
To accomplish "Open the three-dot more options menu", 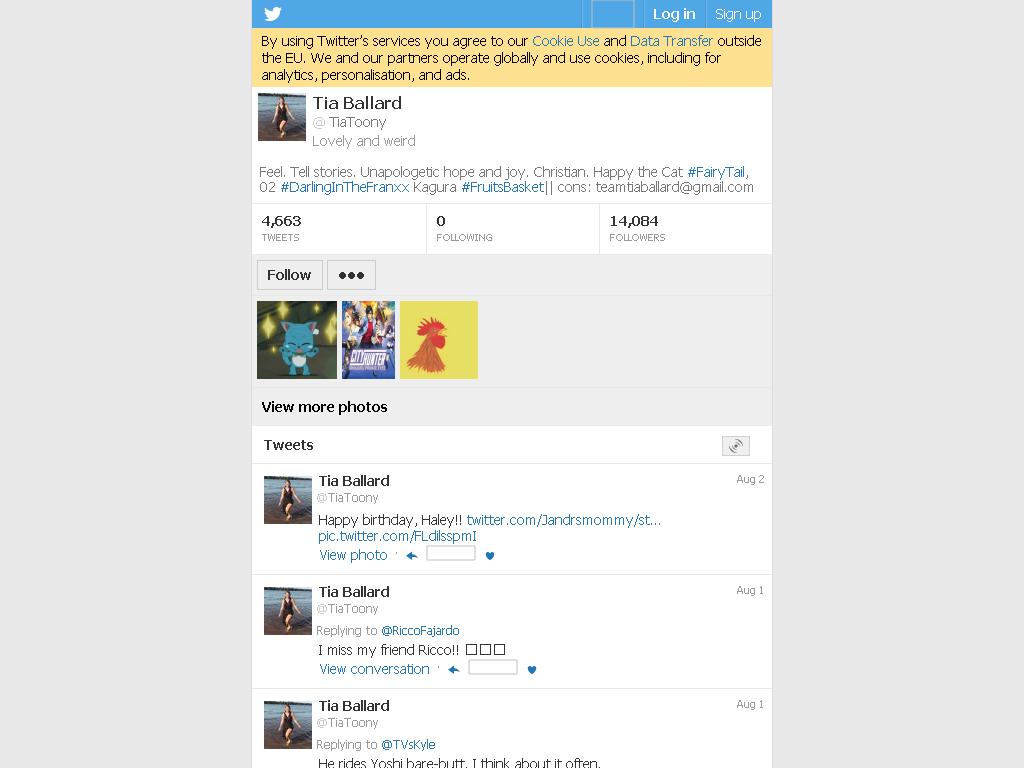I will point(351,275).
